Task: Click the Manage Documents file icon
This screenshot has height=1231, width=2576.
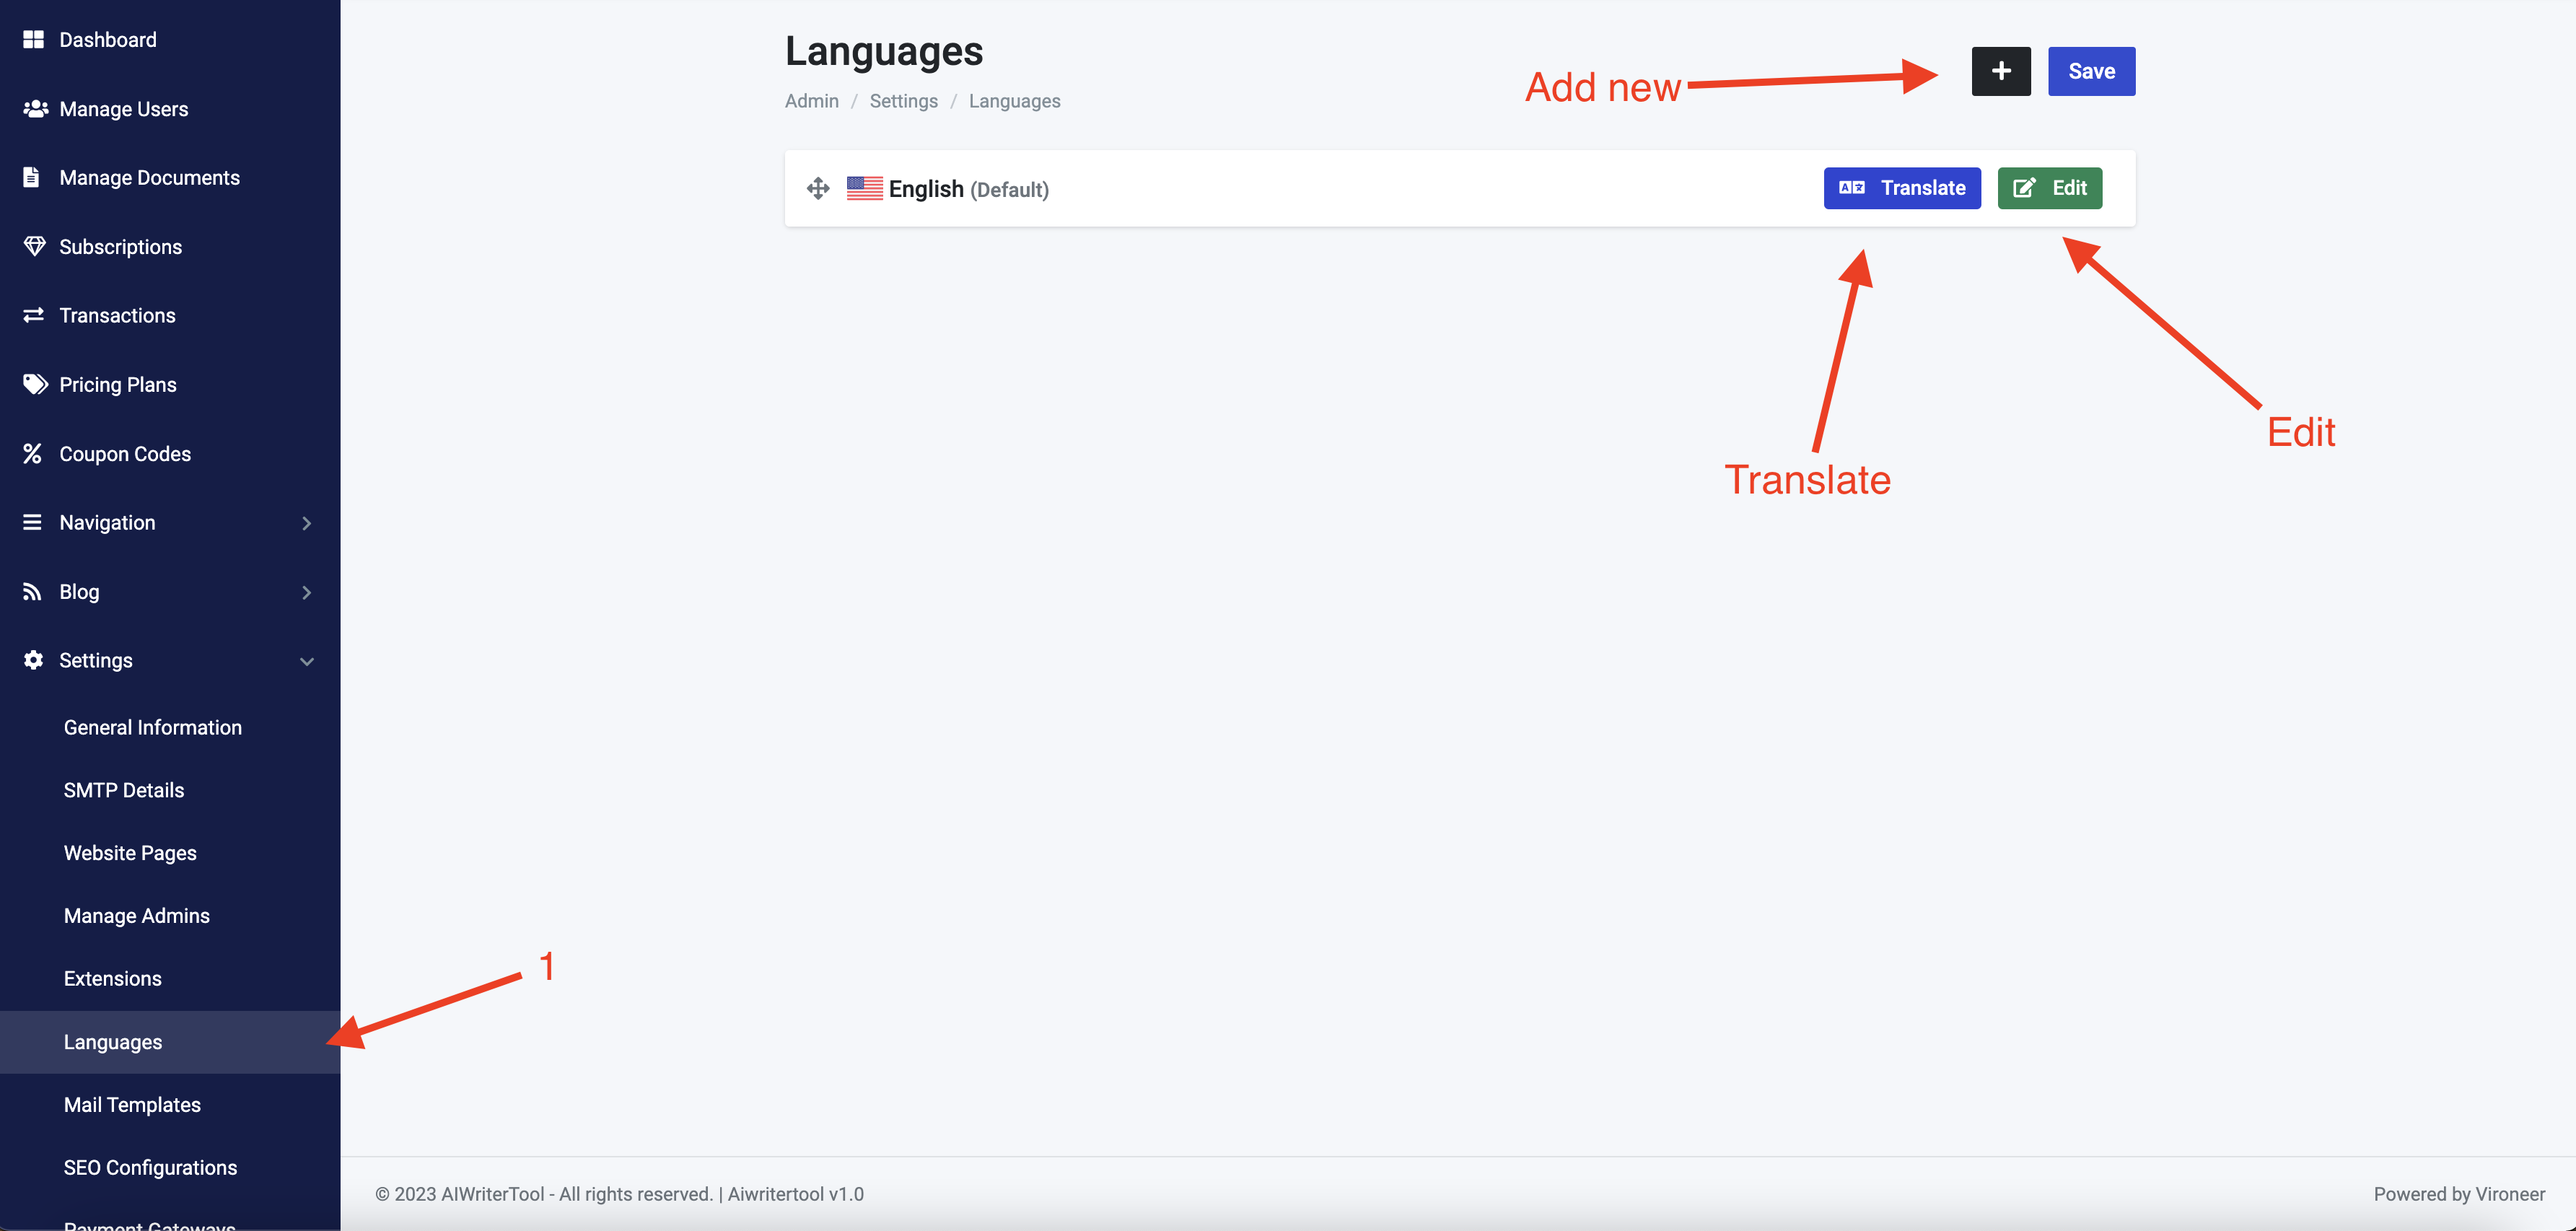Action: click(x=32, y=177)
